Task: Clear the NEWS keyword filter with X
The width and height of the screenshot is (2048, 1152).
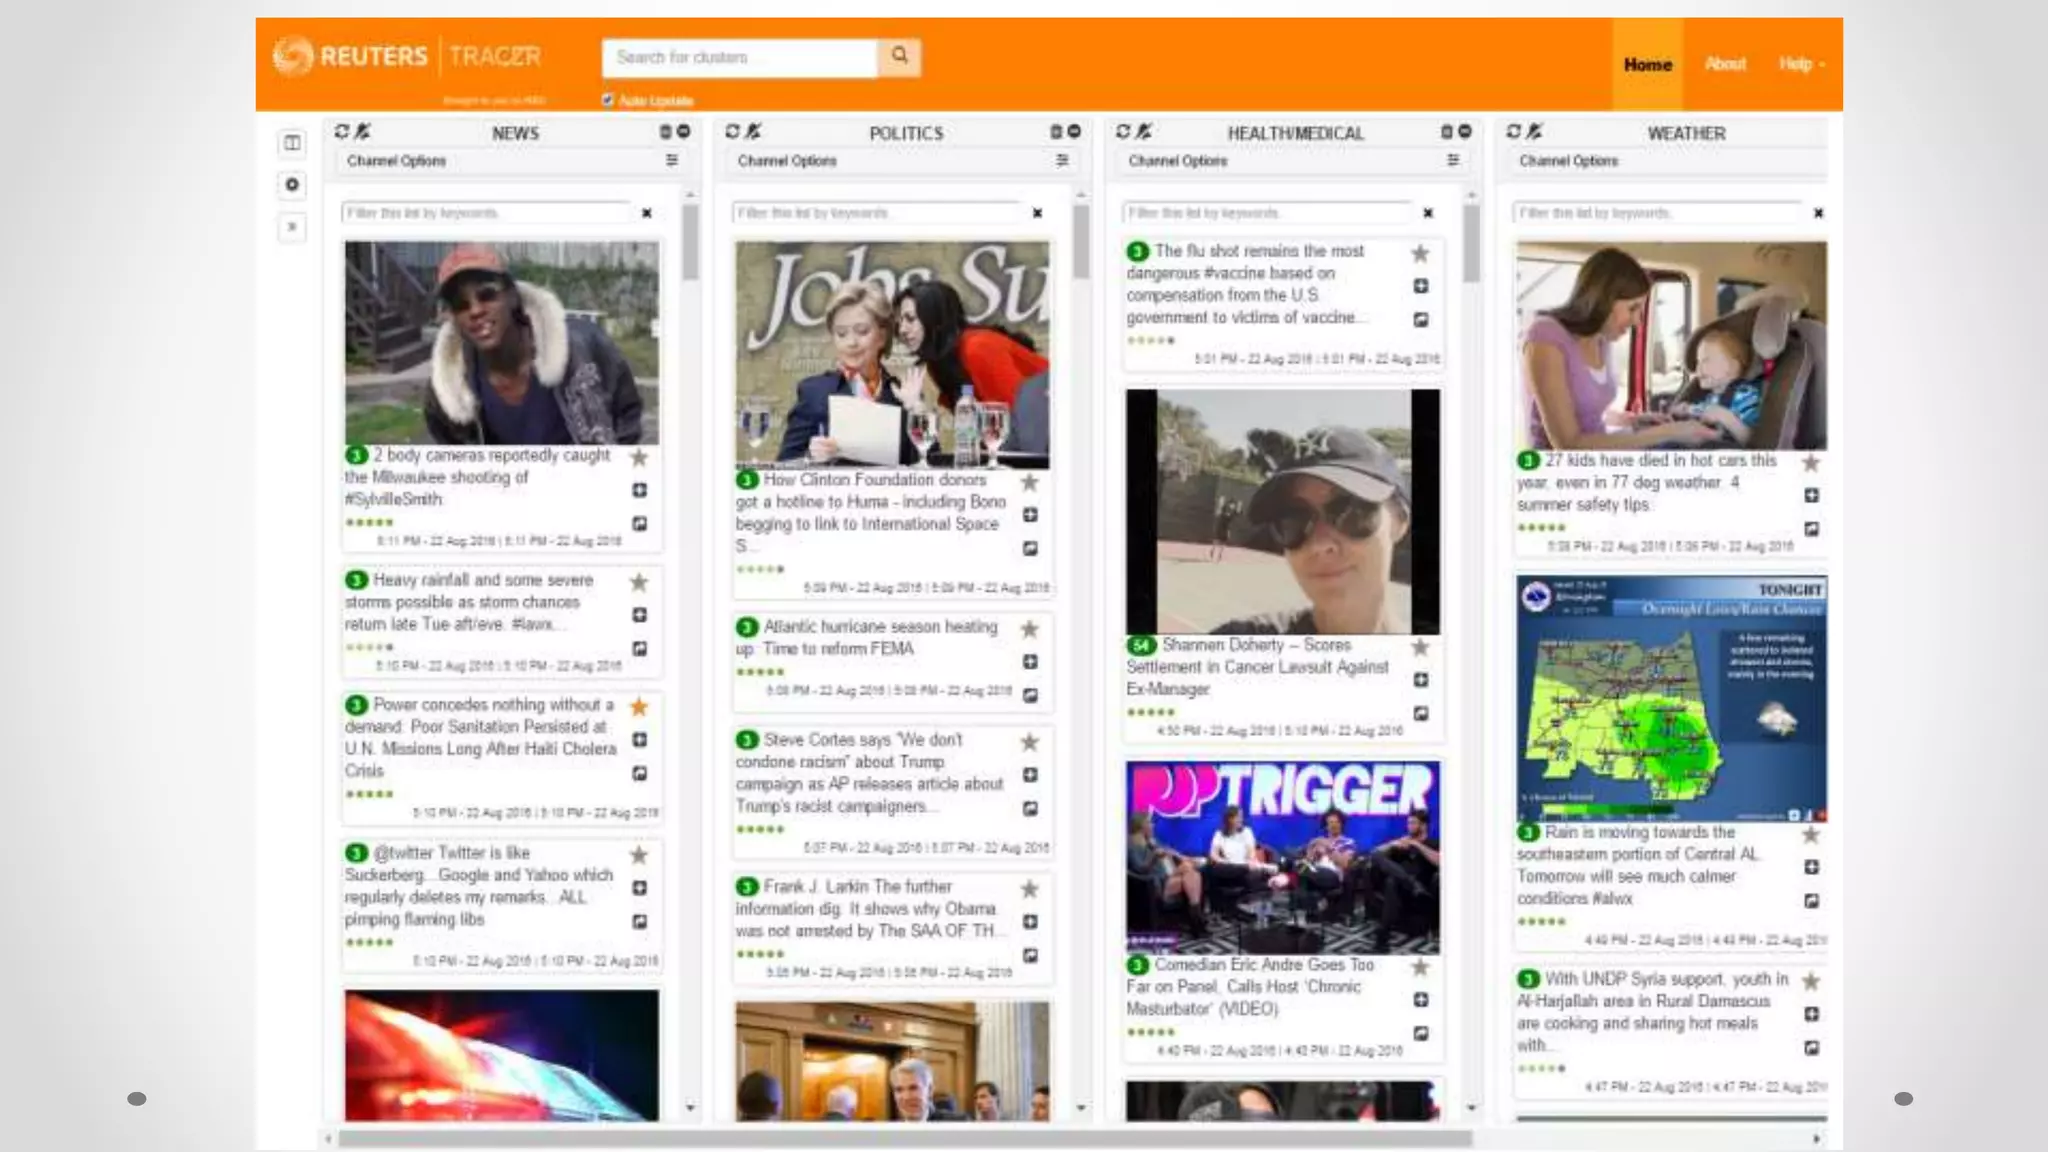Action: coord(647,213)
